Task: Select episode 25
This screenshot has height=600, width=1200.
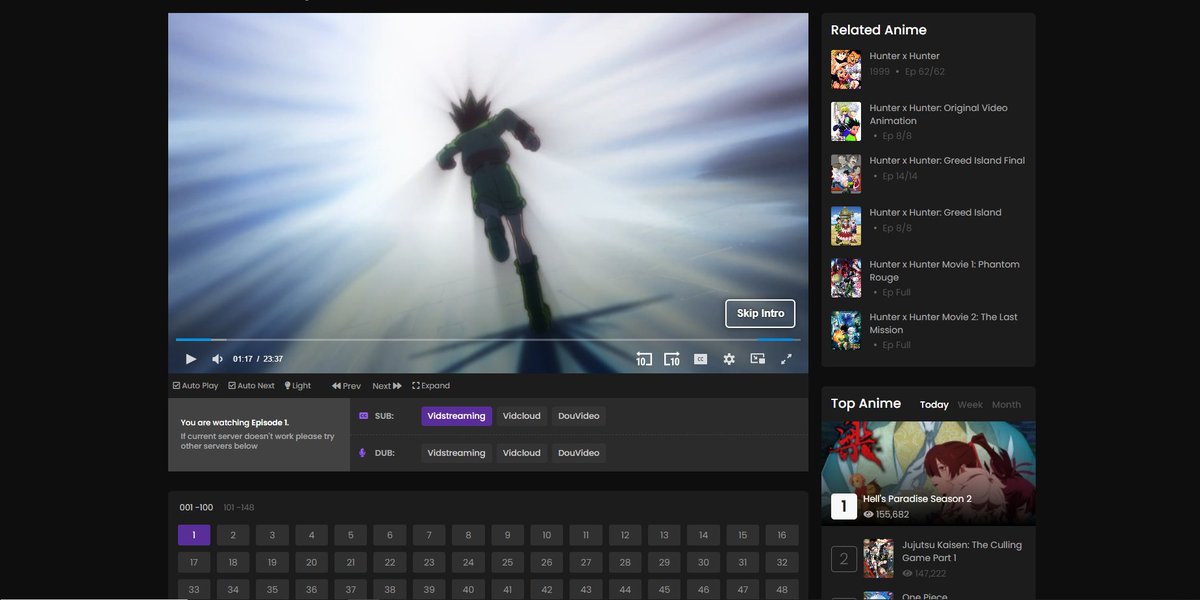Action: pos(508,562)
